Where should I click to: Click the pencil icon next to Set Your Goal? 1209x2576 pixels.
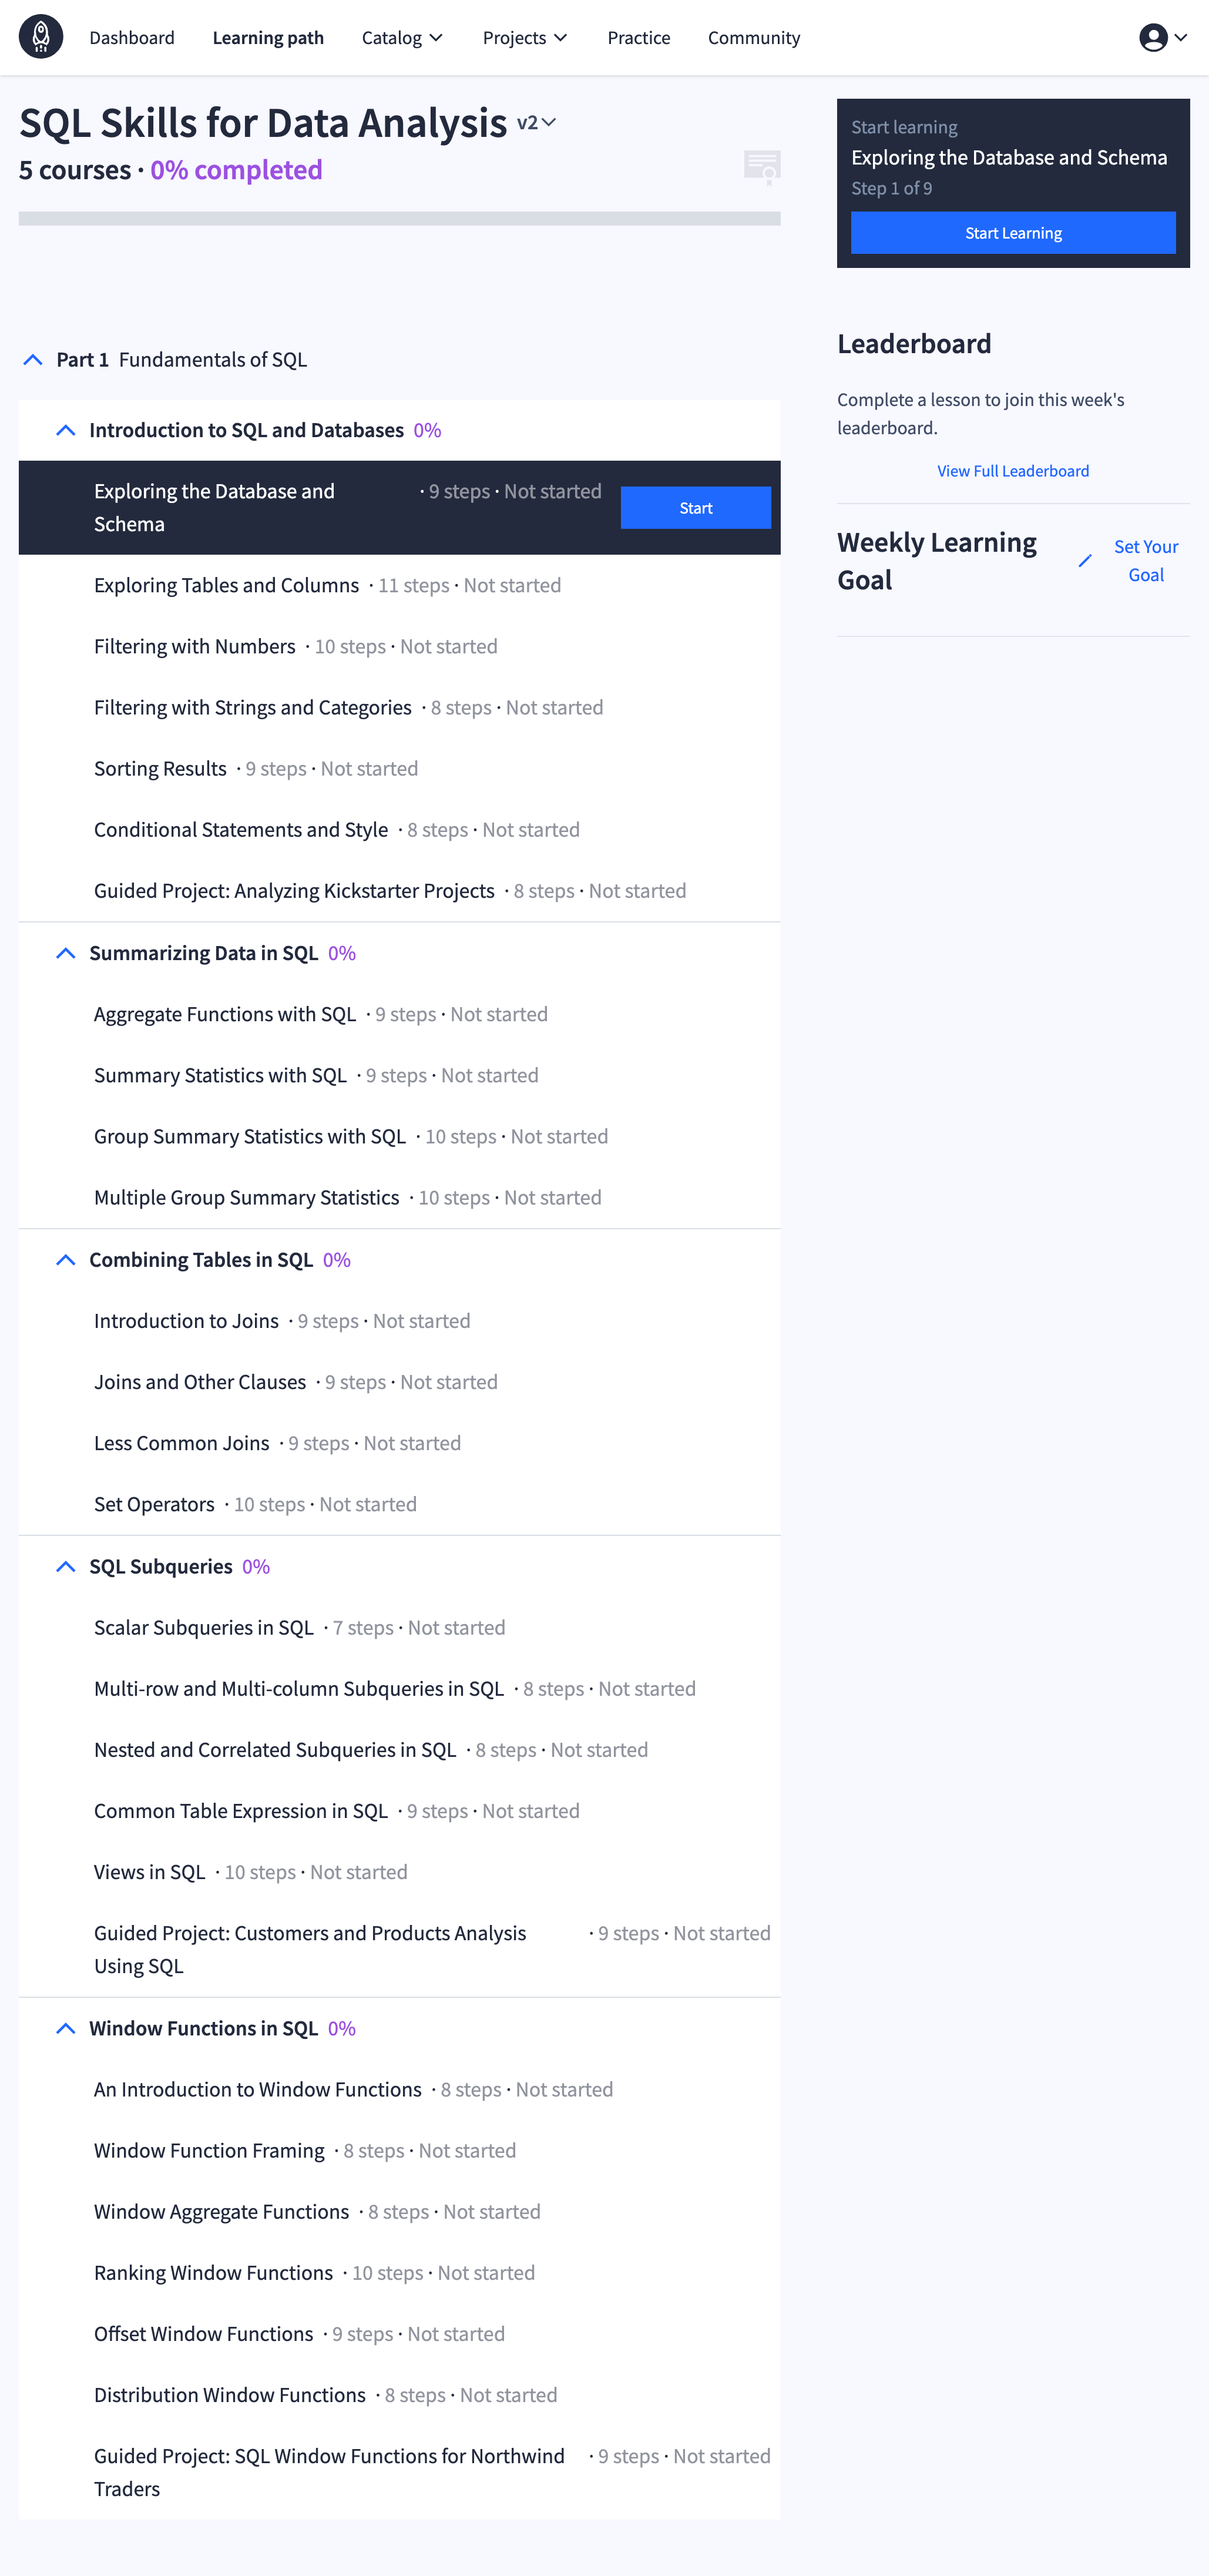(x=1085, y=561)
